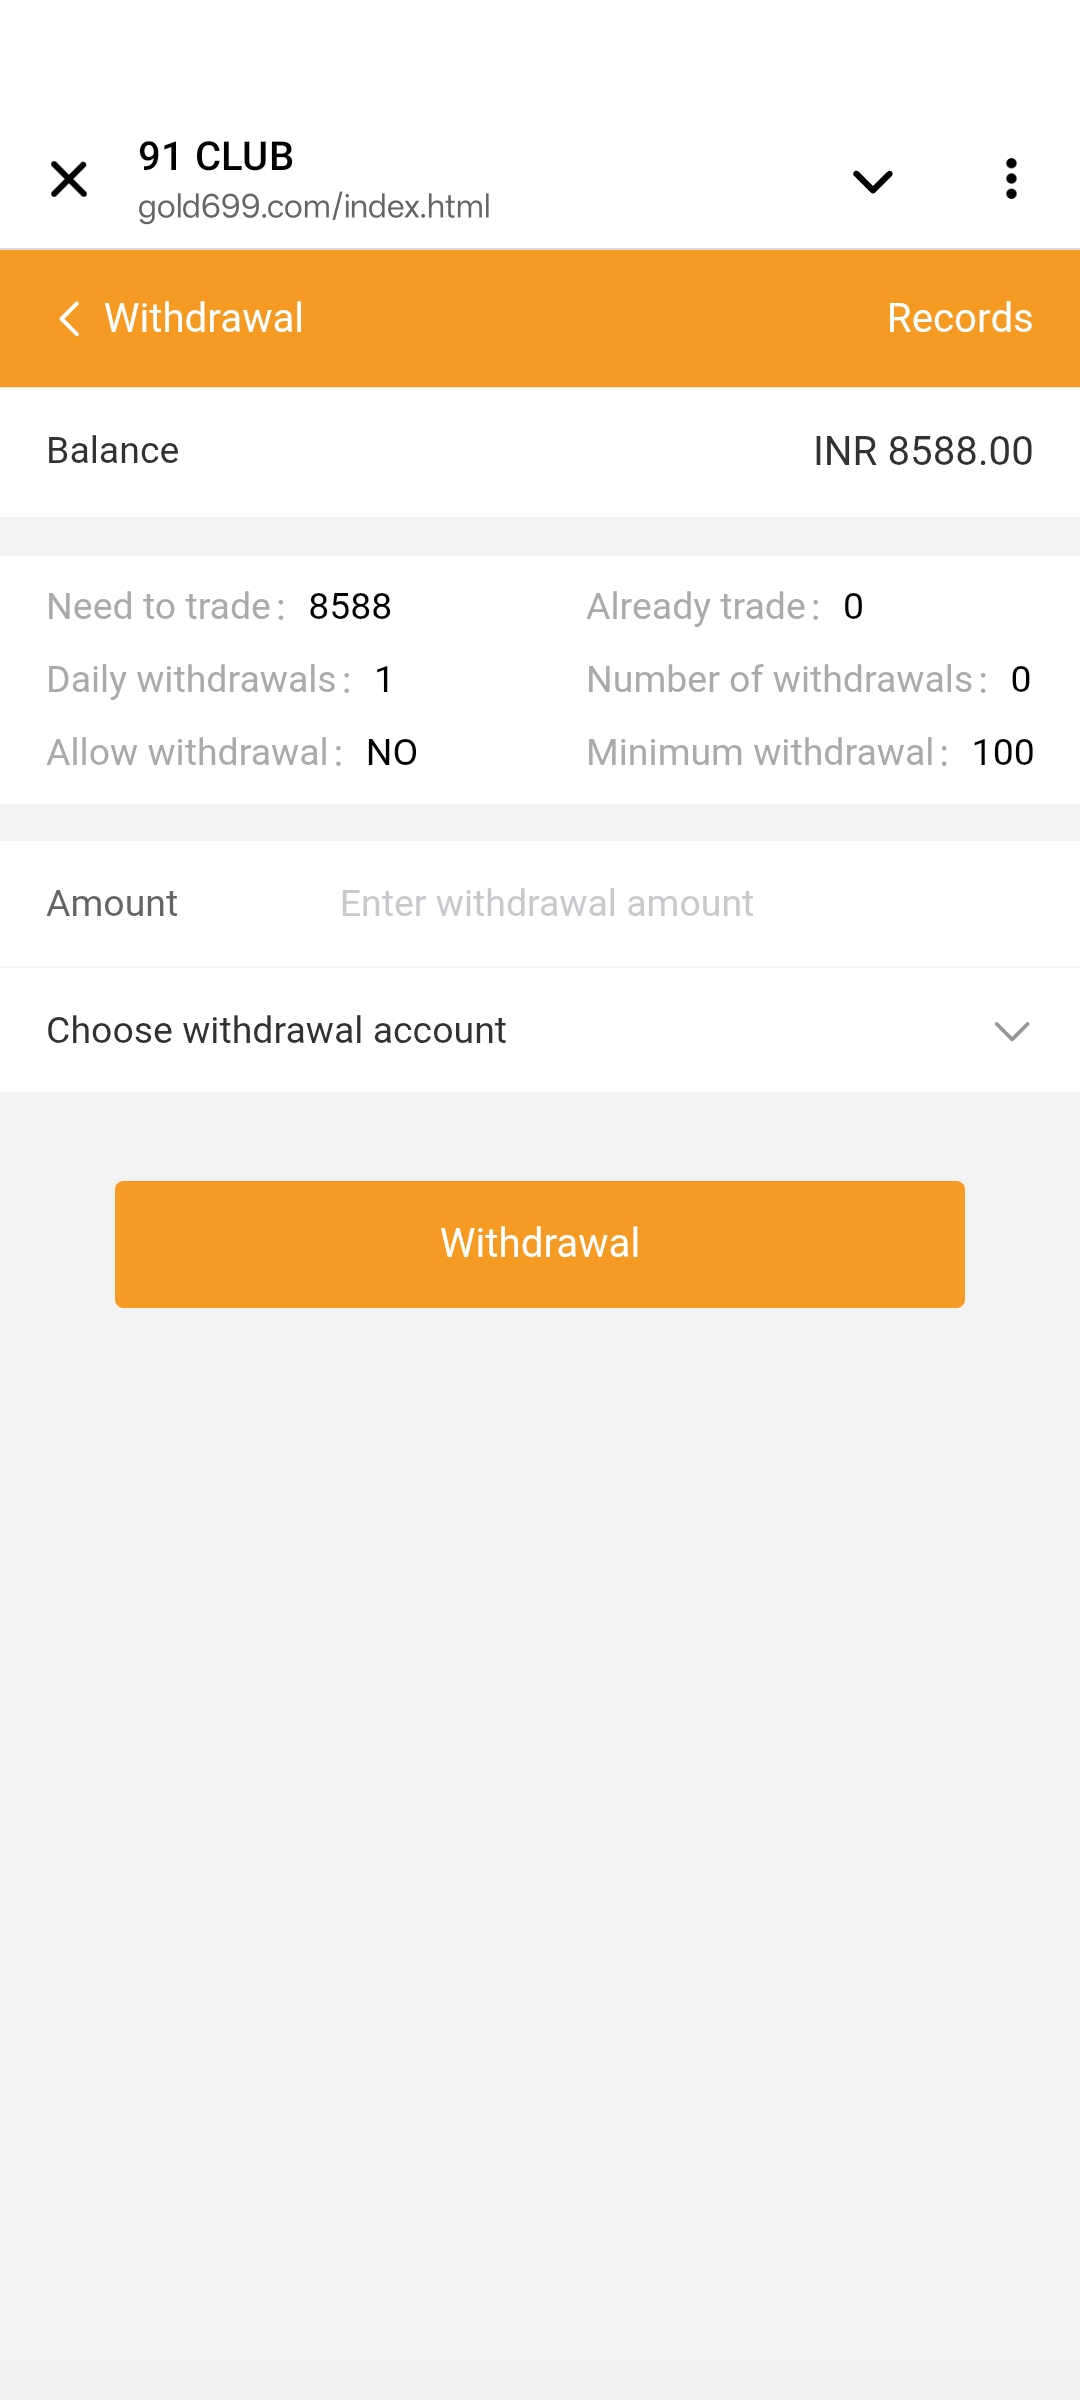Select the Need to trade value
The height and width of the screenshot is (2400, 1080).
tap(350, 607)
